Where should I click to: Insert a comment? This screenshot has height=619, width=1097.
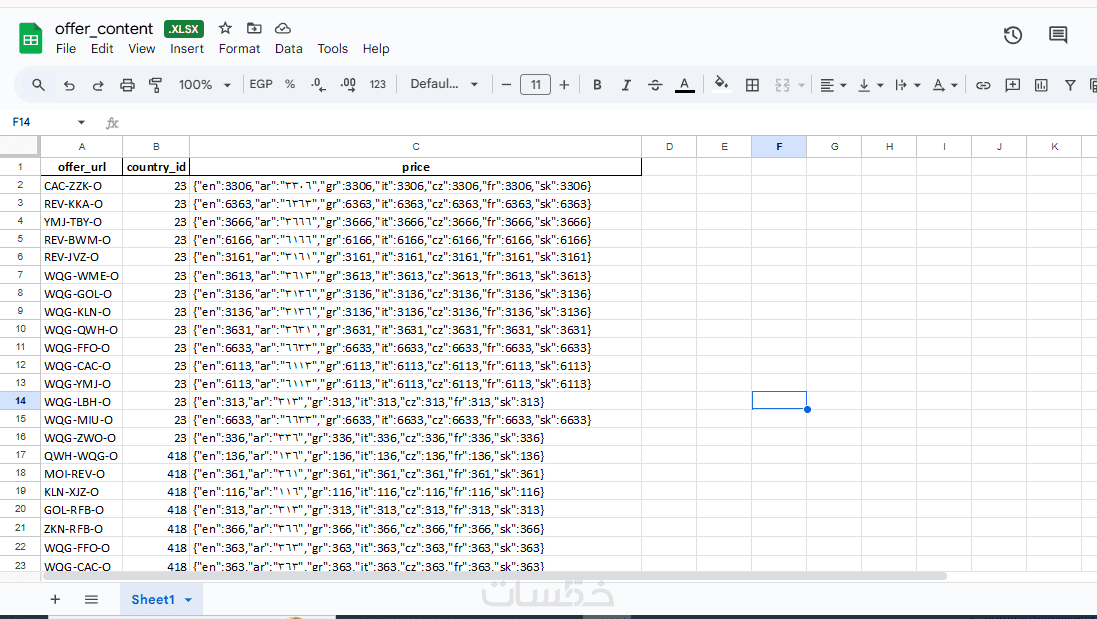pos(1012,85)
